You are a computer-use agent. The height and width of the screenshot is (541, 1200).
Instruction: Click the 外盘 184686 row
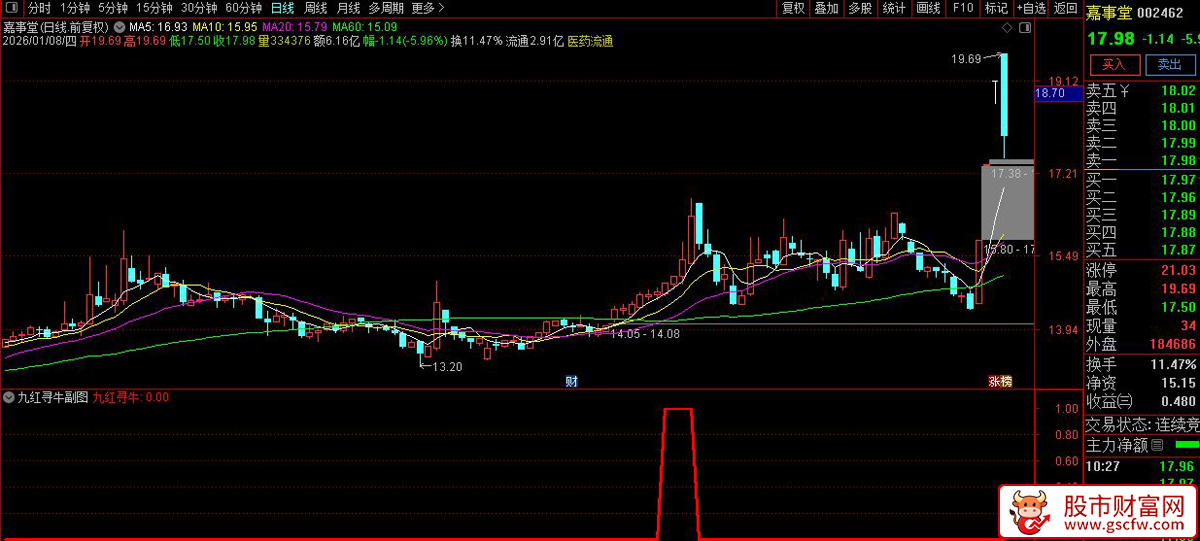[x=1142, y=344]
